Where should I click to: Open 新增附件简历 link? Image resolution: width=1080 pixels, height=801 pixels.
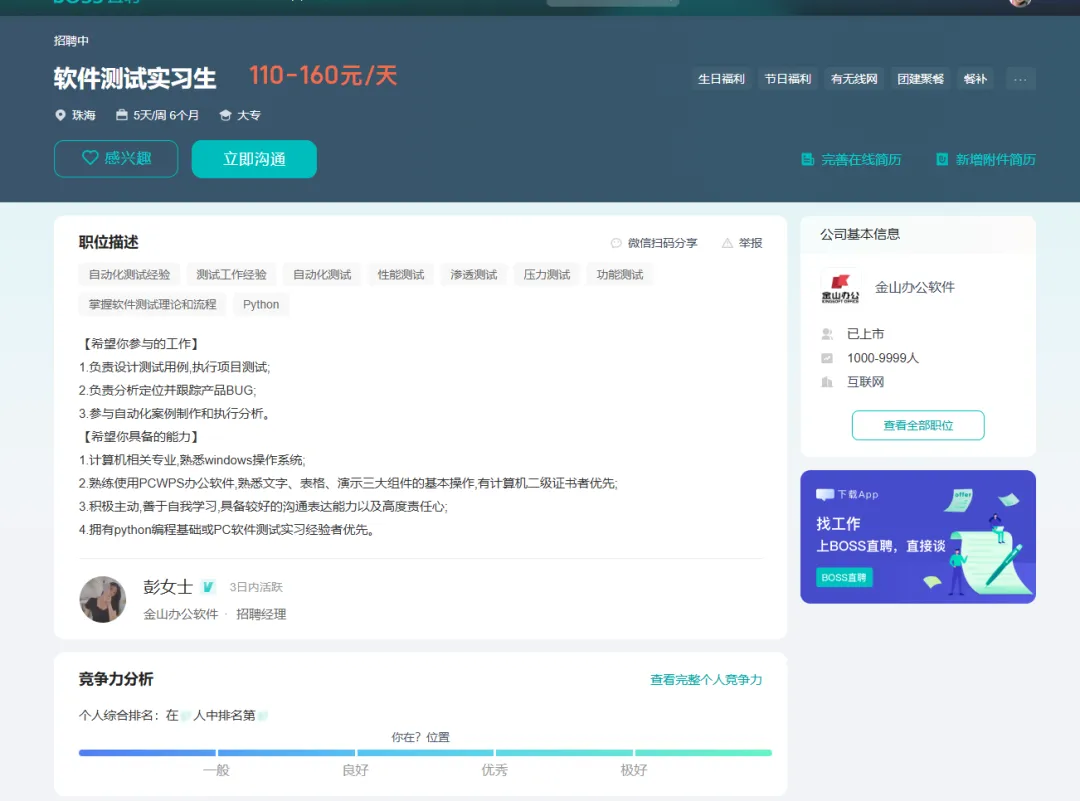click(x=995, y=160)
